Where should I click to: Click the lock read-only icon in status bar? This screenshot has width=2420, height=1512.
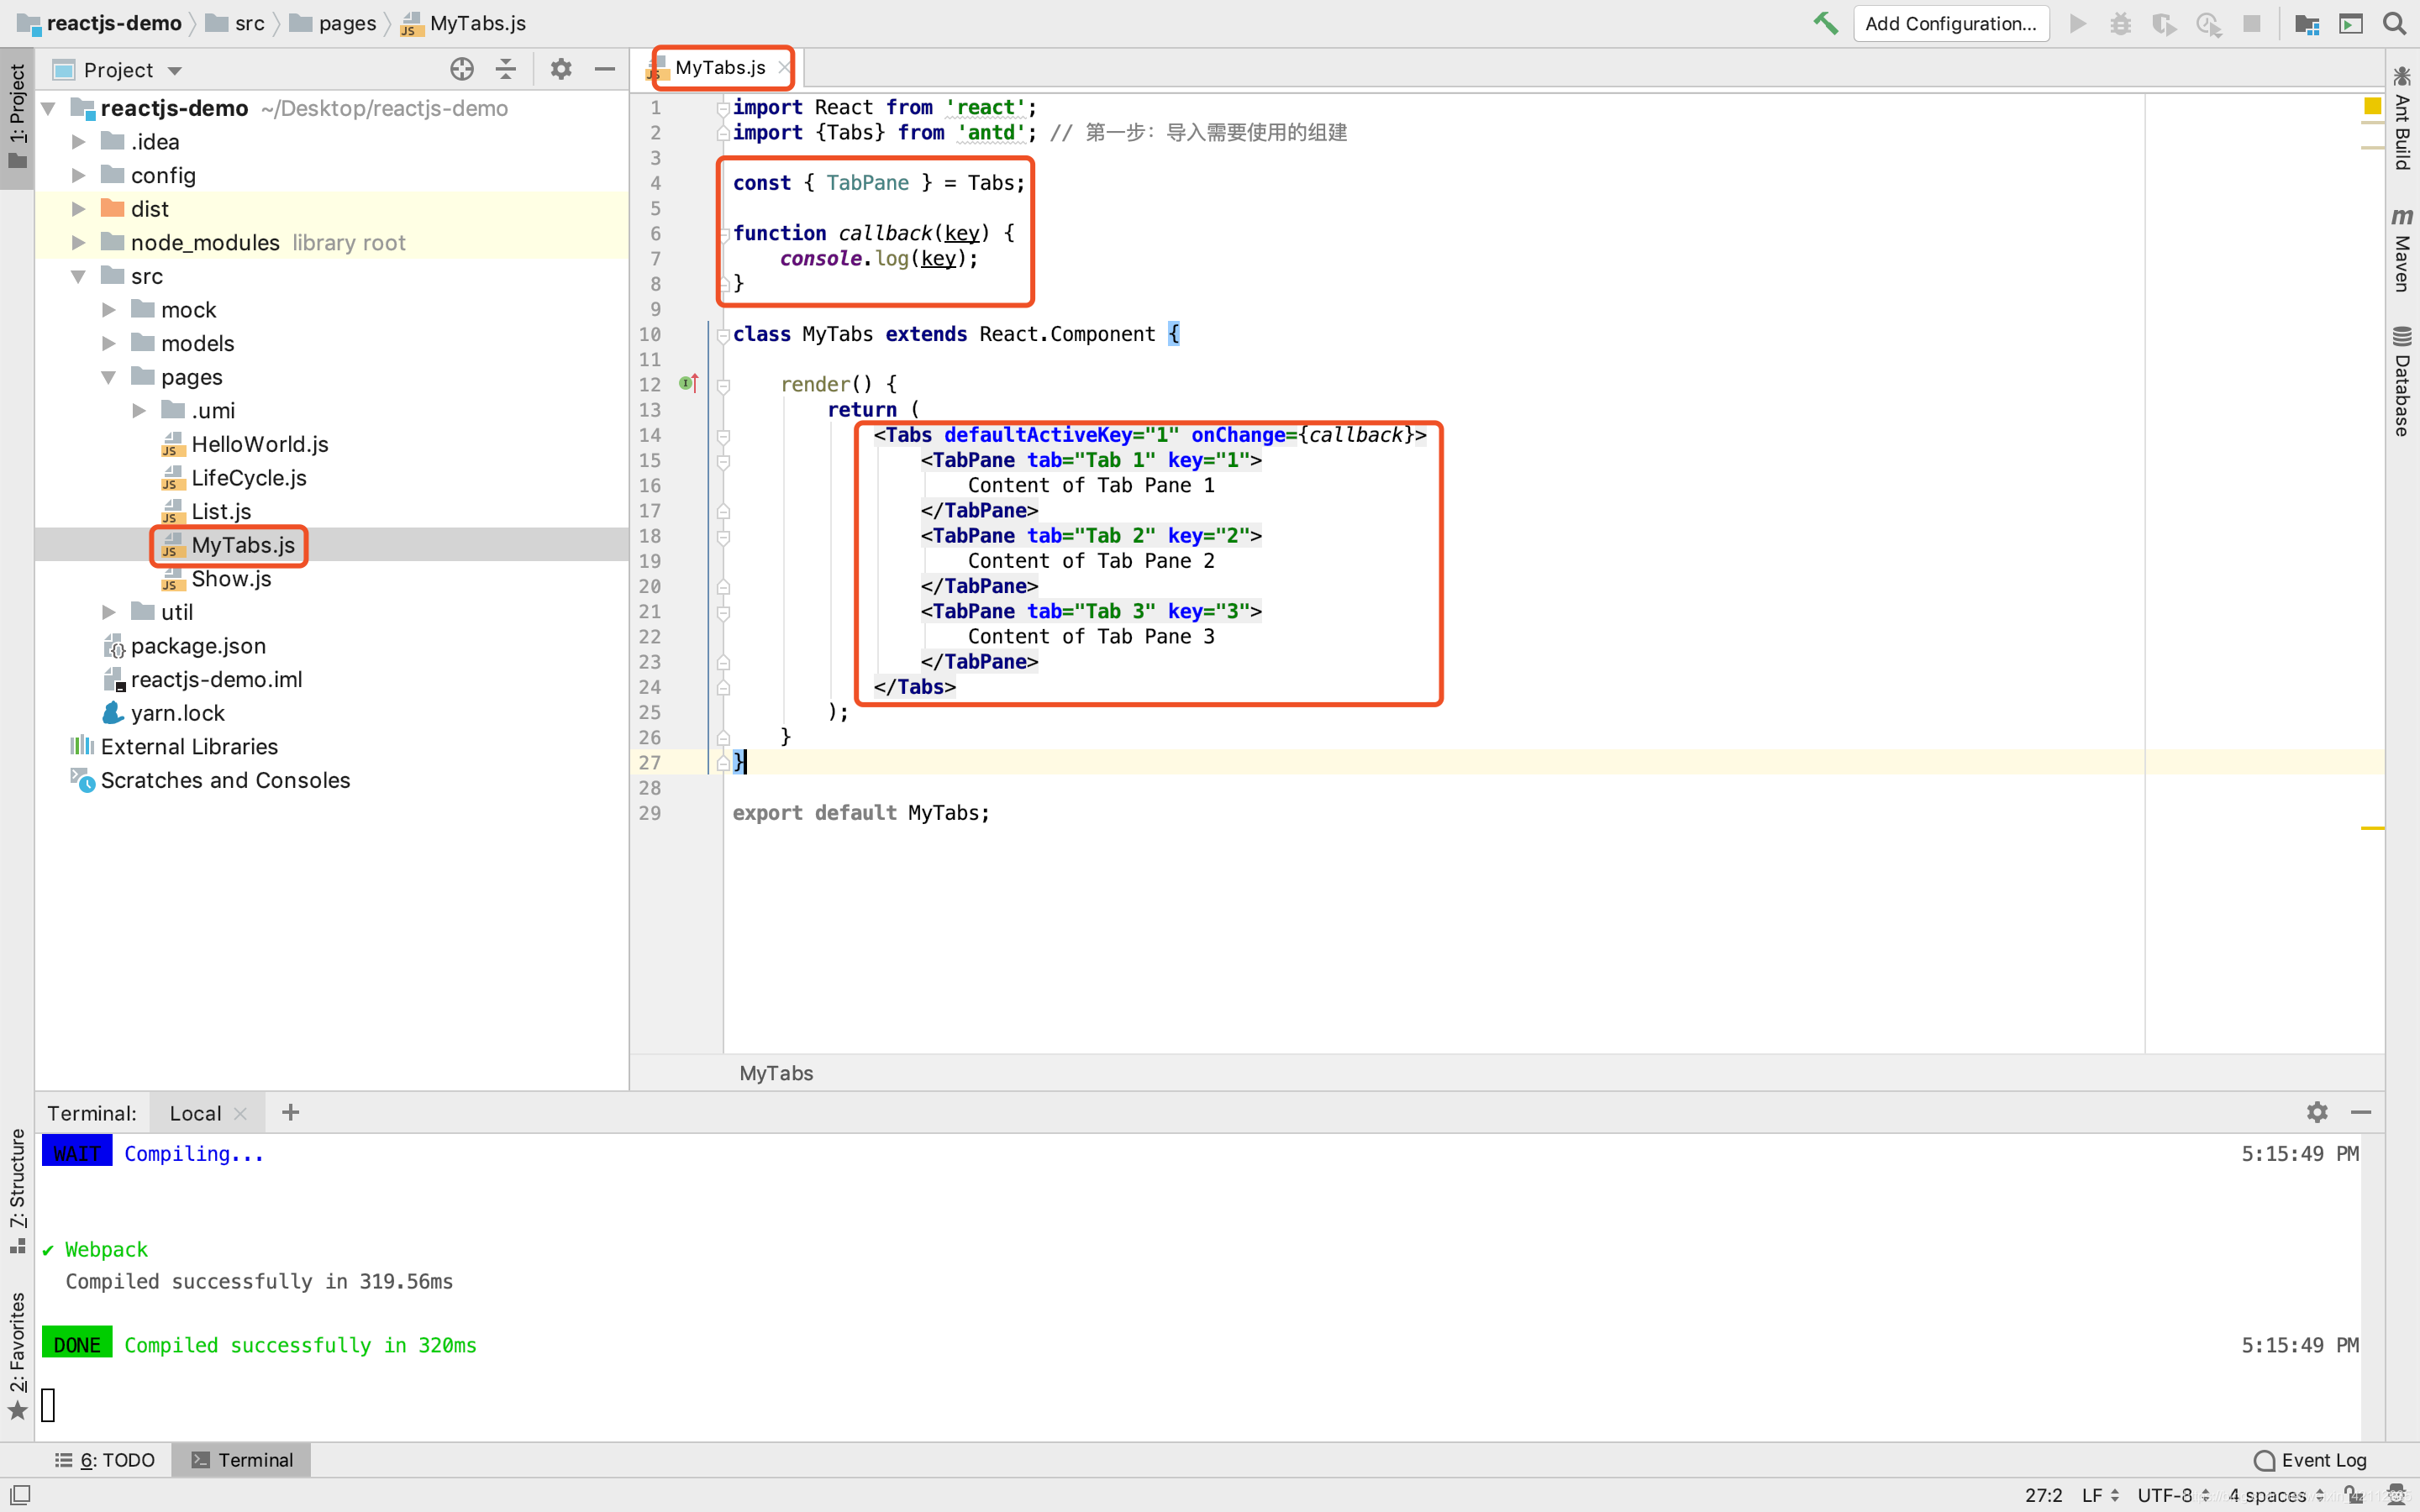pos(2353,1494)
